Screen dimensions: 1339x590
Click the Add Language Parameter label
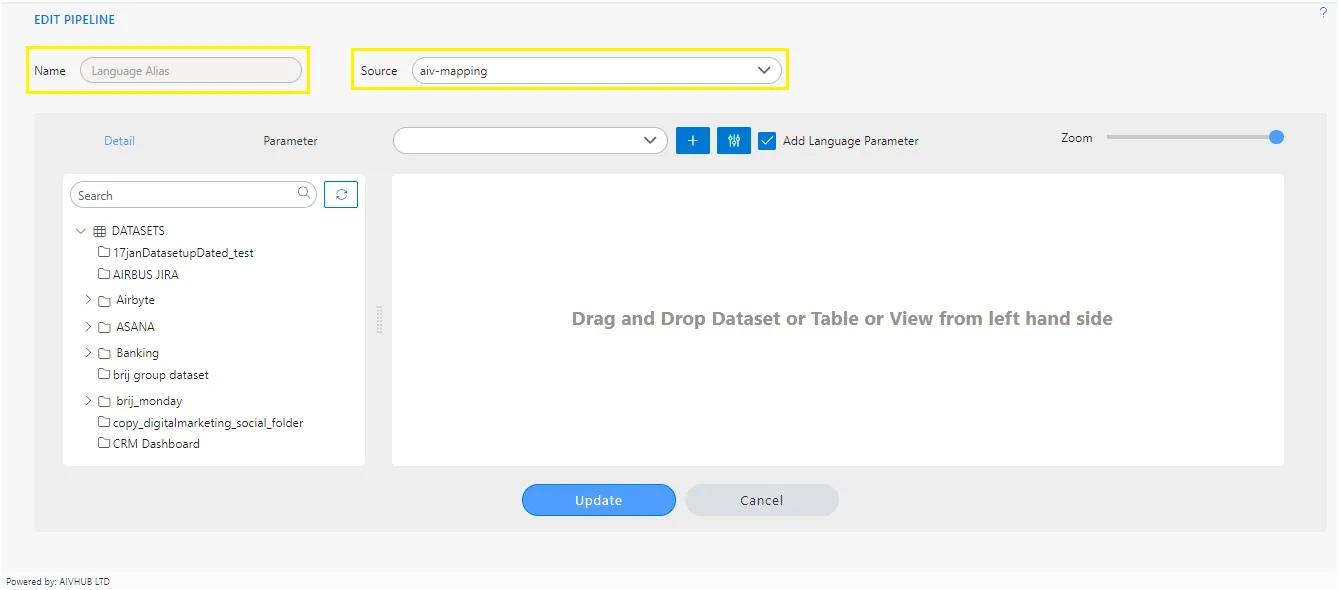(x=851, y=141)
